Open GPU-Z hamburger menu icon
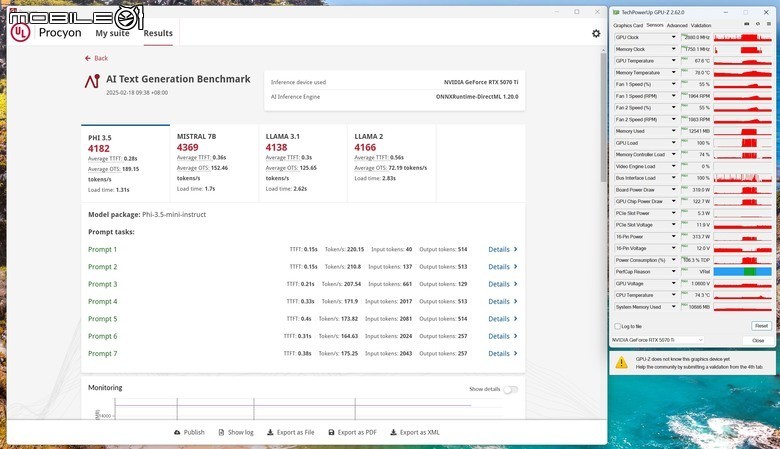 coord(769,24)
